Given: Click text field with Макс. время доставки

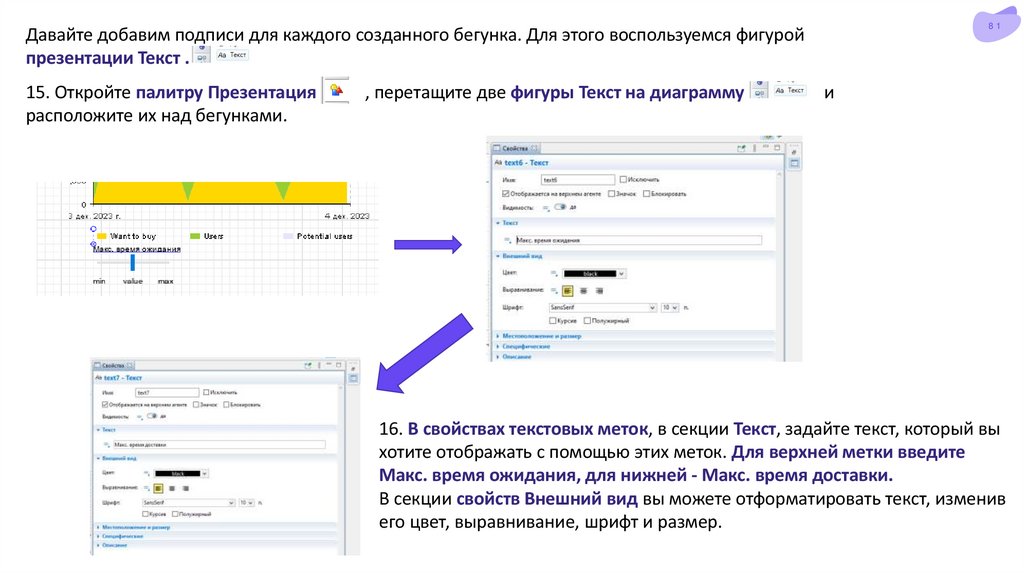Looking at the screenshot, I should [219, 445].
